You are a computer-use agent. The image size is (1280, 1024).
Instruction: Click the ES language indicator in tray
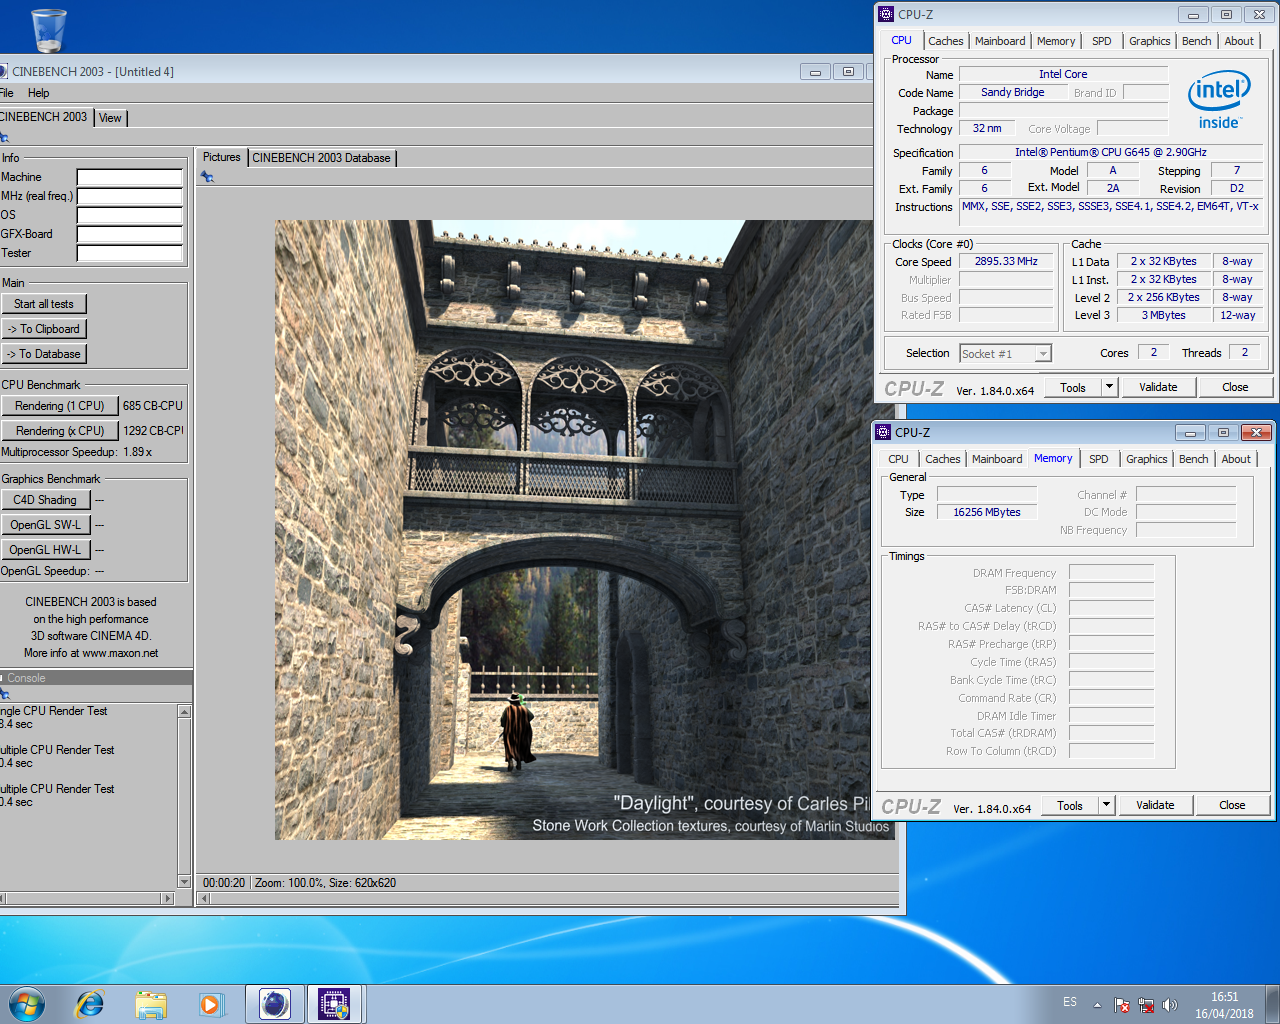pyautogui.click(x=1070, y=1002)
